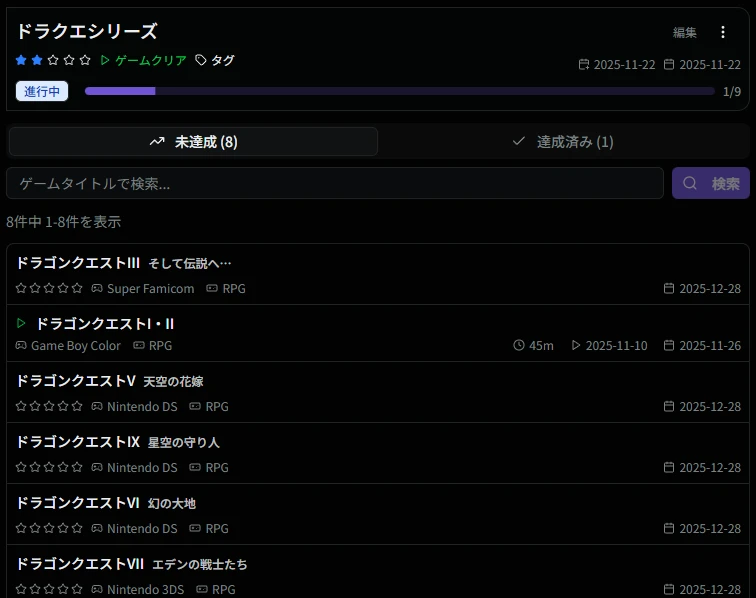Click the 進行中 status badge

click(x=42, y=91)
